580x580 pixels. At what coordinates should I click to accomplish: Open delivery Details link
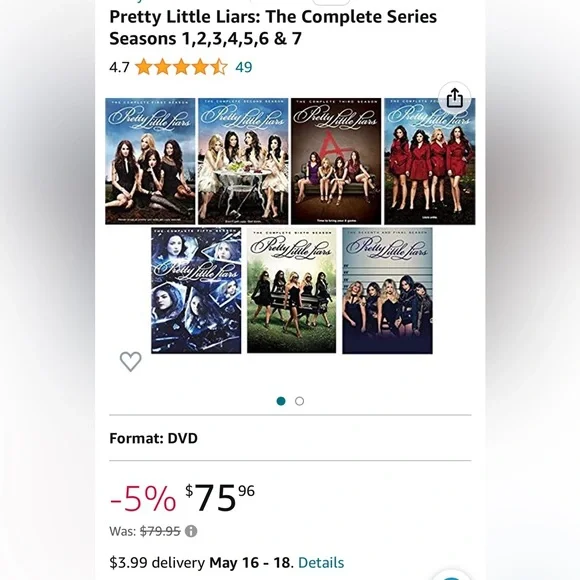[x=321, y=563]
